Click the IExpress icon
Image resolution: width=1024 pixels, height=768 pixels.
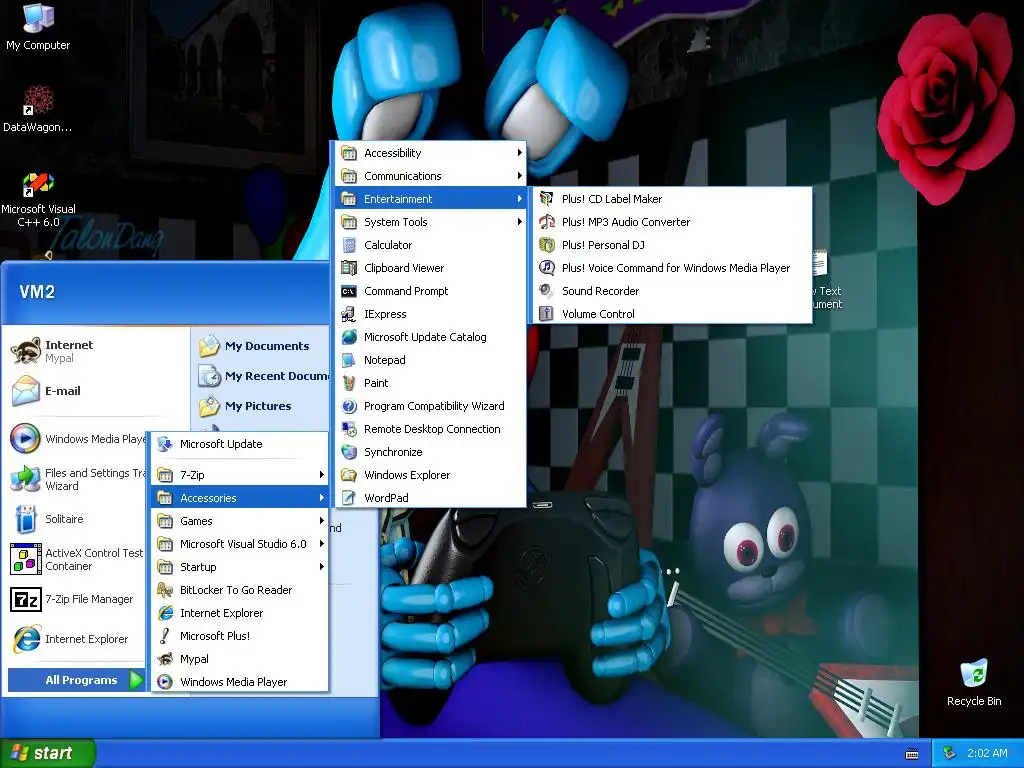(x=349, y=314)
